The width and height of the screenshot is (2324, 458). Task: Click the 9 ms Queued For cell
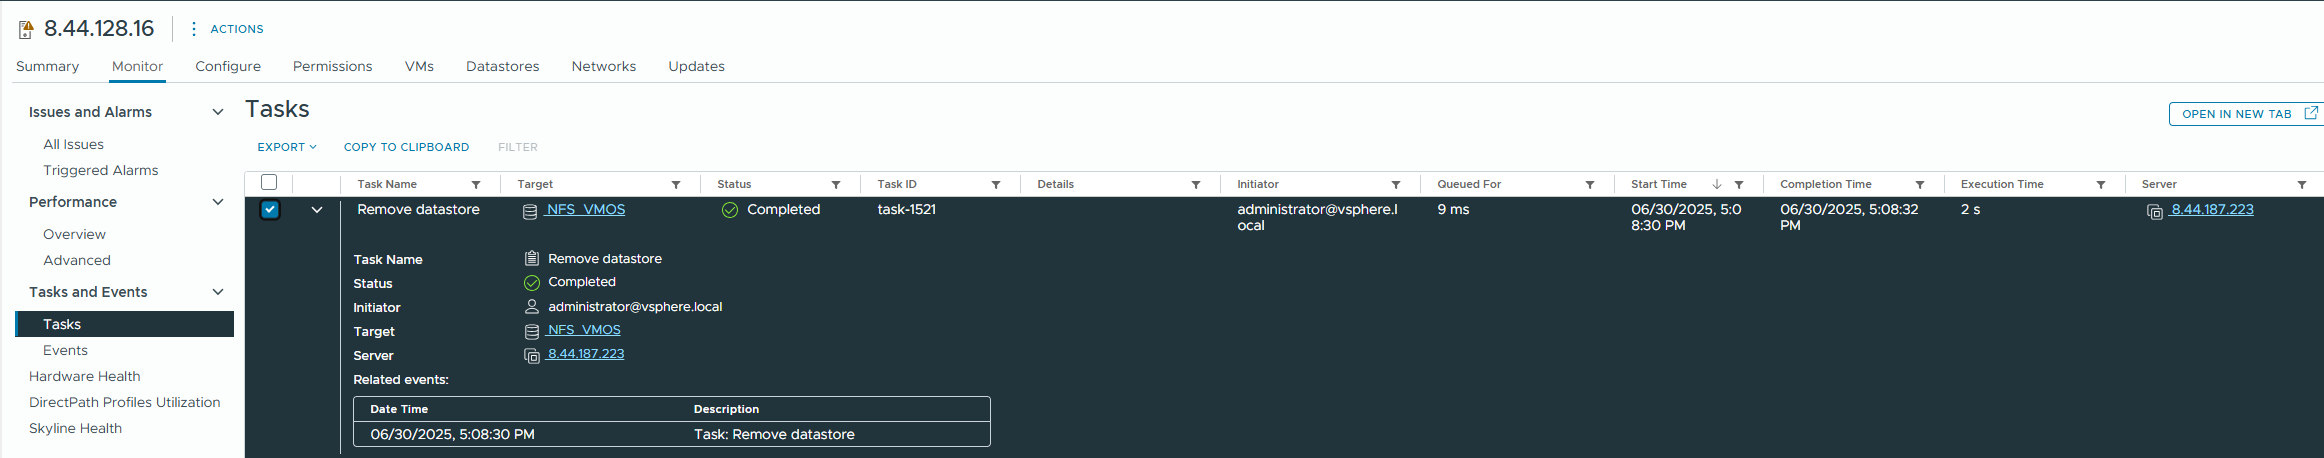coord(1453,209)
